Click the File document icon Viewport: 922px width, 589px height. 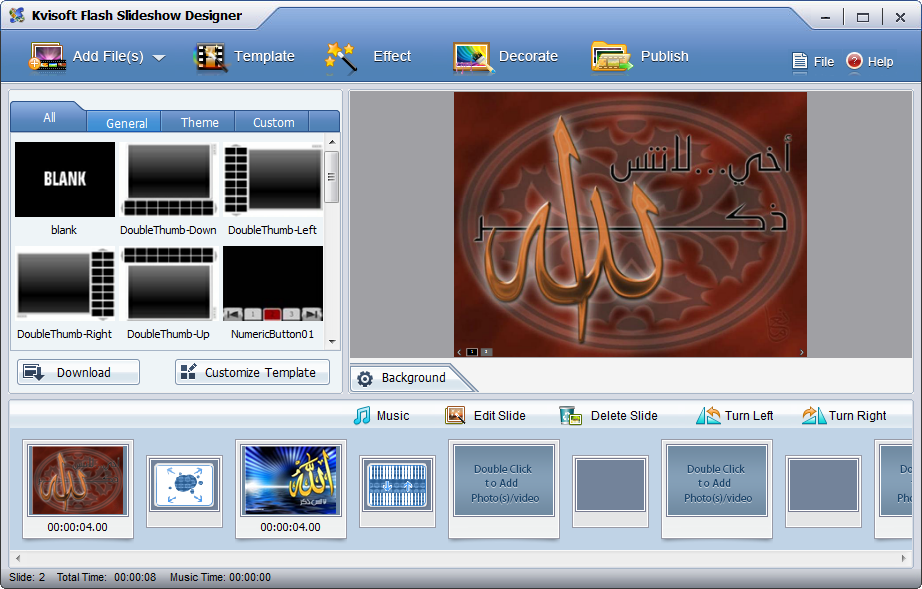click(x=800, y=61)
